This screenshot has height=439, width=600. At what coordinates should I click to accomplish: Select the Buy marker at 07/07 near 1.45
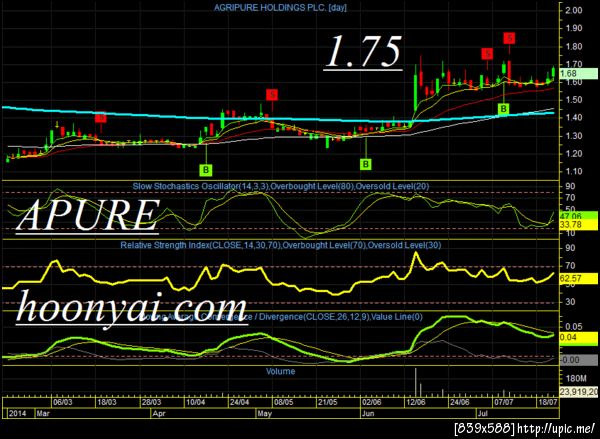pos(504,109)
